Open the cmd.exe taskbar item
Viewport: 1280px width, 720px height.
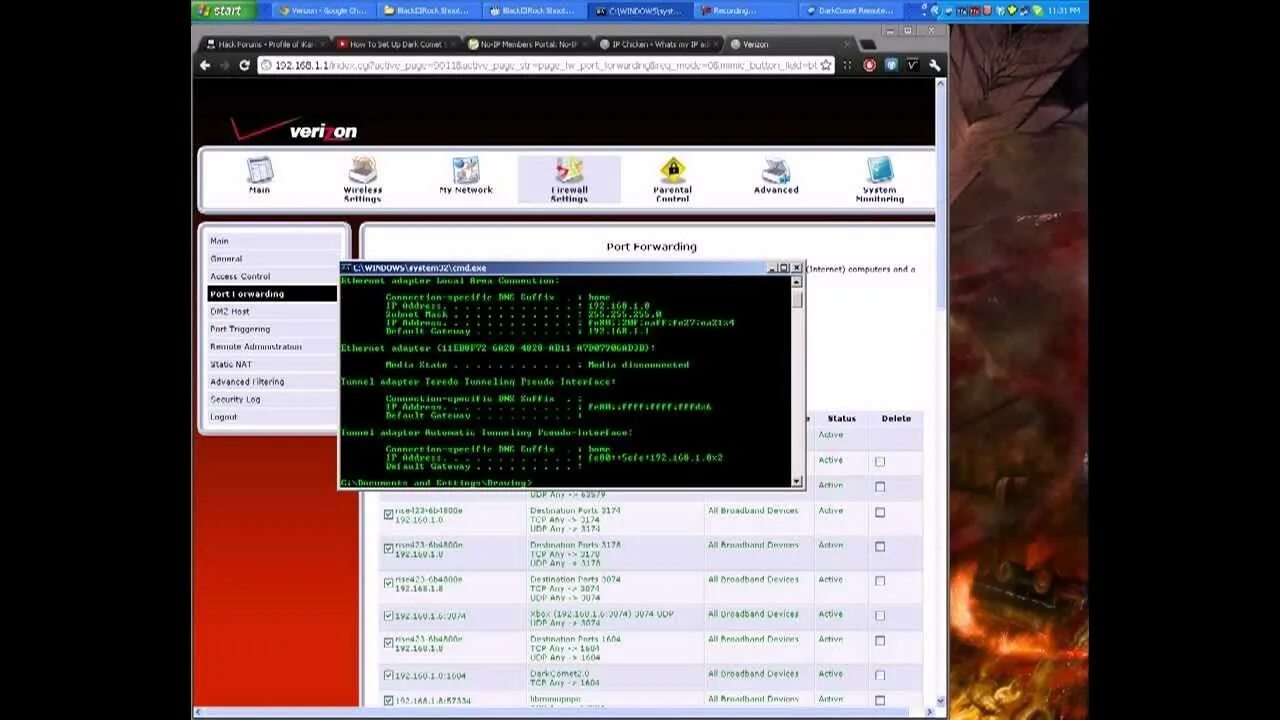640,11
